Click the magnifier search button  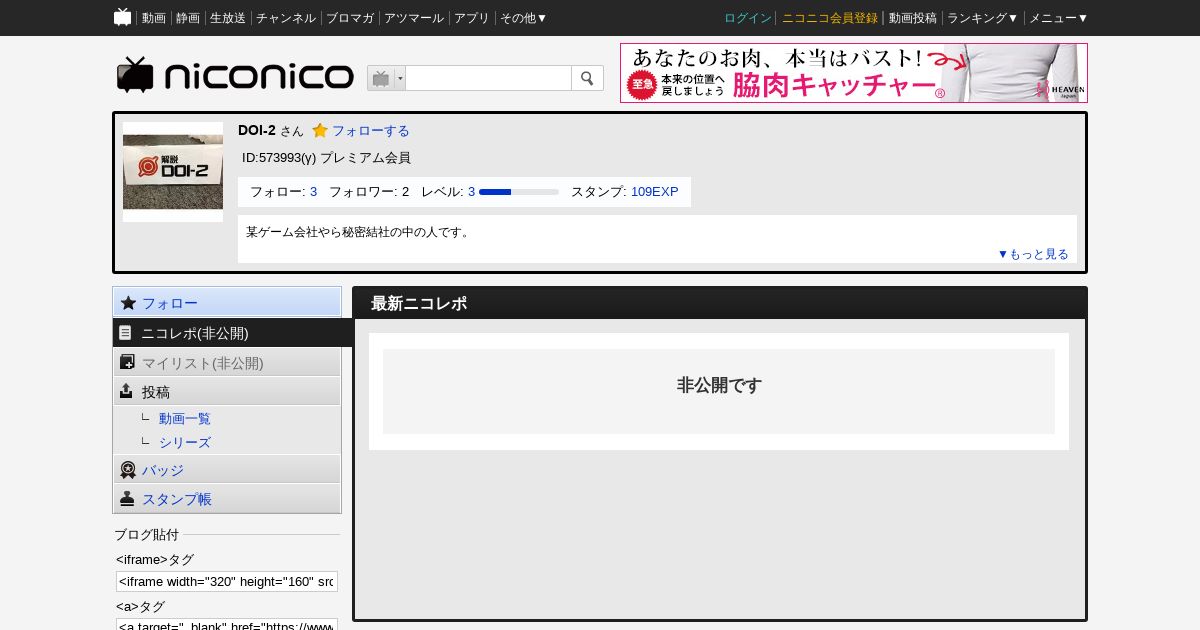click(587, 78)
